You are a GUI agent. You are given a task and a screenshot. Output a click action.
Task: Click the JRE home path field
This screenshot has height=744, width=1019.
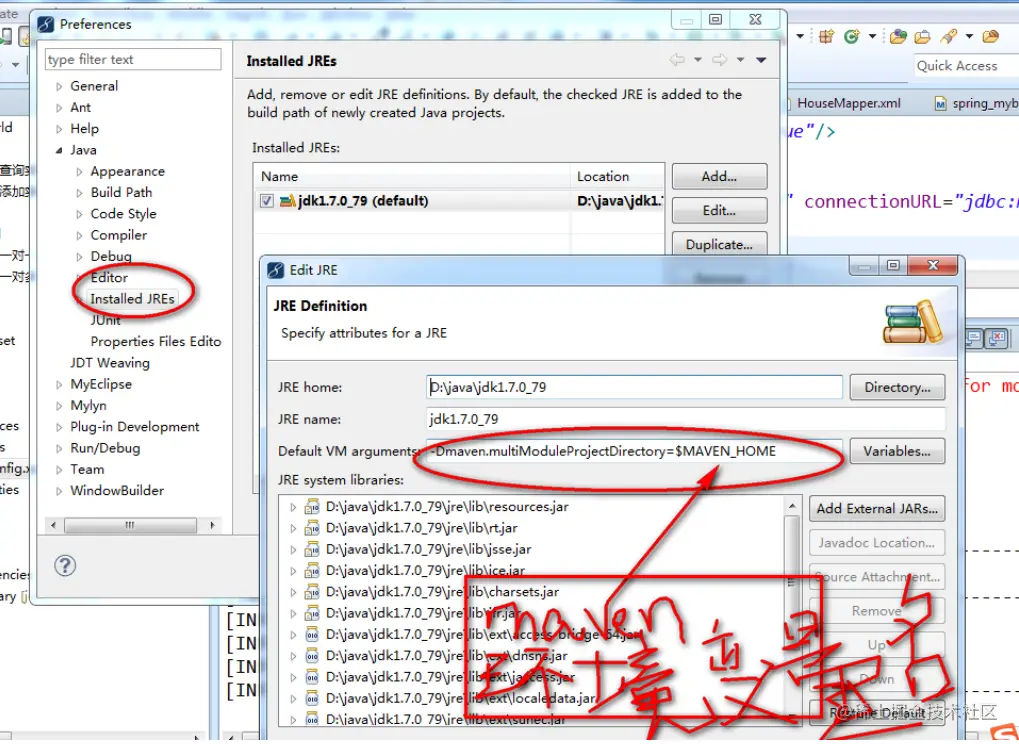[x=634, y=387]
